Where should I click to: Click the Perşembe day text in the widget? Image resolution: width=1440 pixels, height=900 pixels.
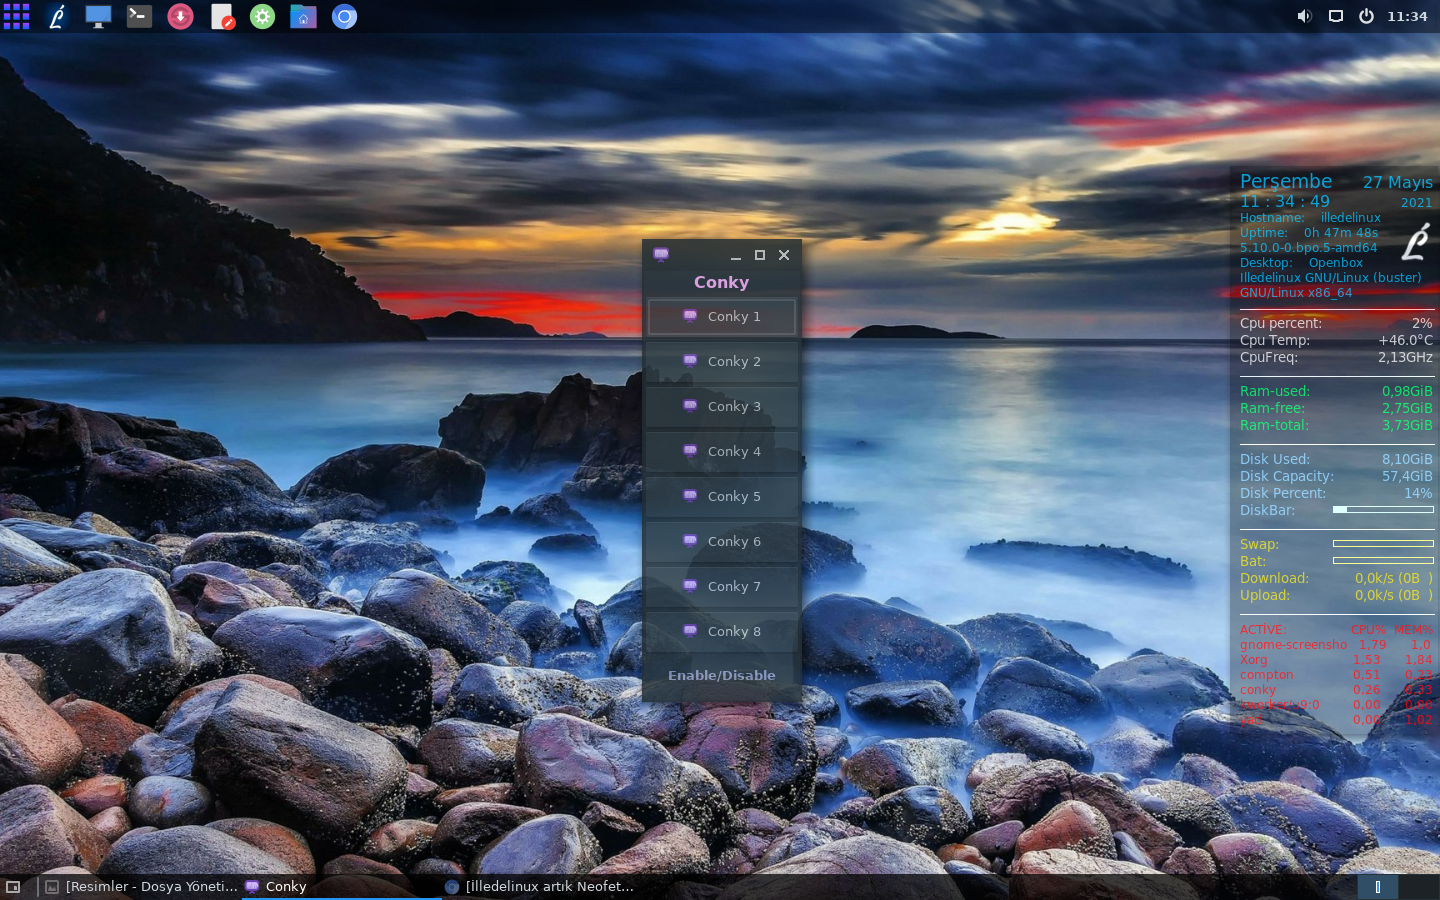click(x=1286, y=182)
